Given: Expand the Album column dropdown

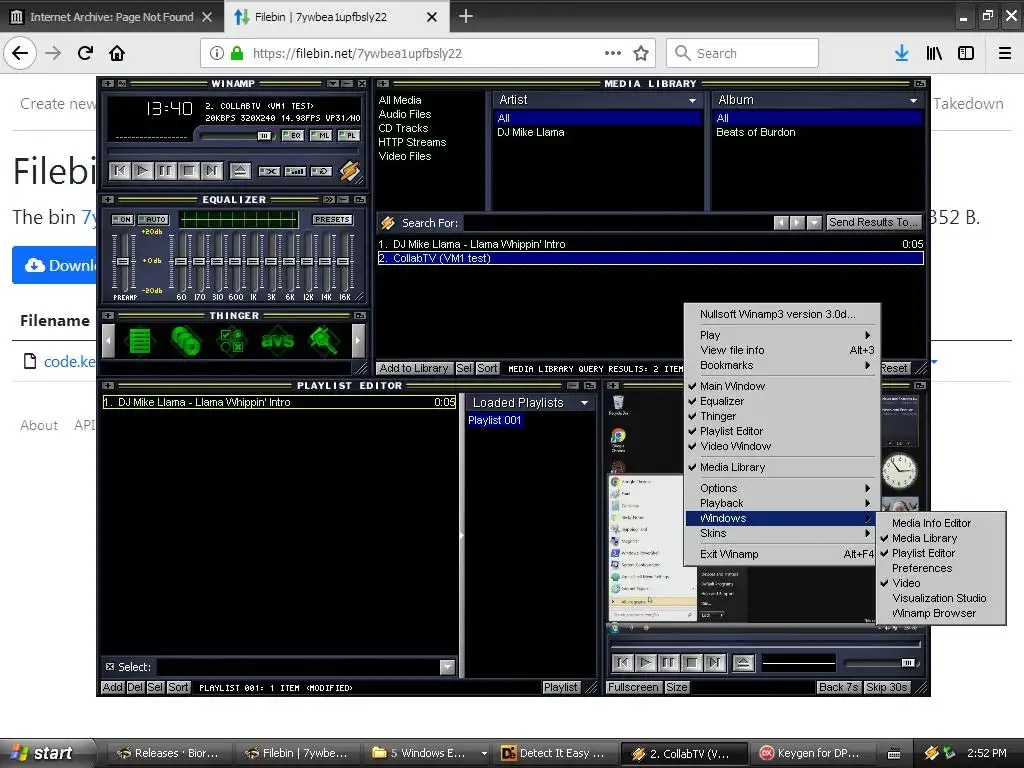Looking at the screenshot, I should click(913, 101).
